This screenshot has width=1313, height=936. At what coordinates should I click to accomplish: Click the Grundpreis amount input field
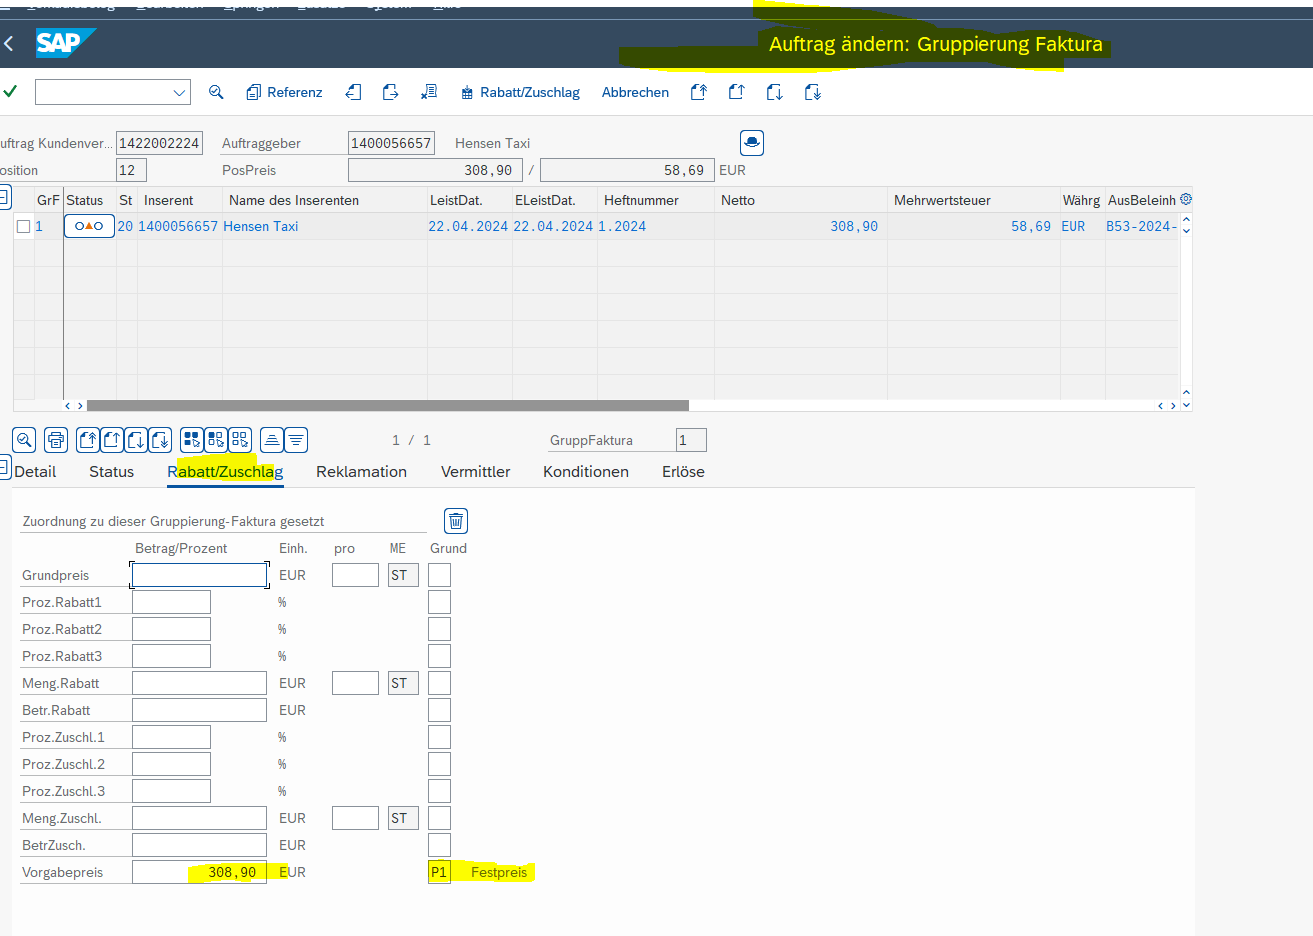coord(199,575)
